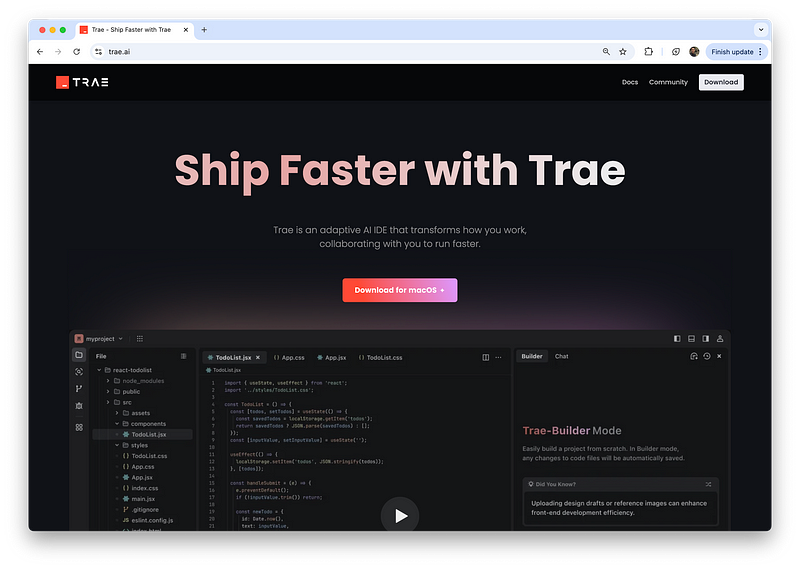Toggle the bottom panel layout icon
The height and width of the screenshot is (569, 800).
coord(691,338)
